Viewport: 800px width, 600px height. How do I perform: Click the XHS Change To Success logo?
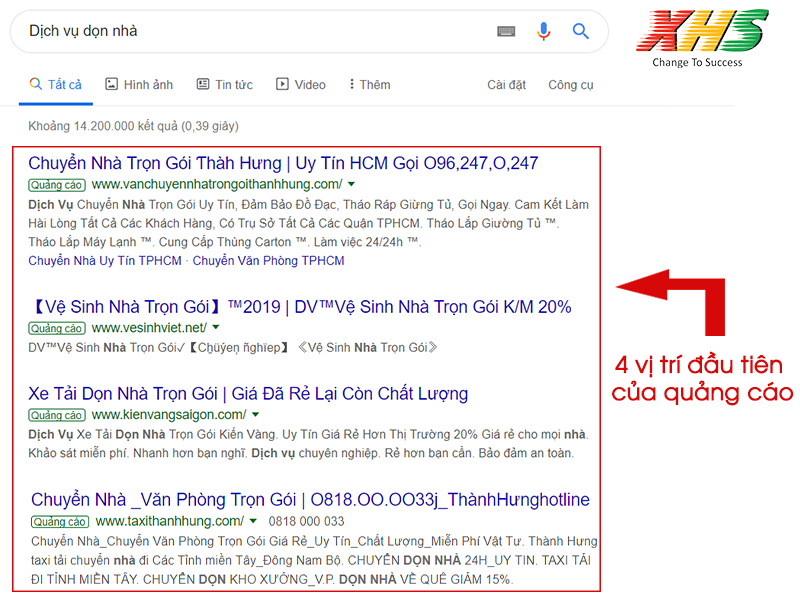702,38
